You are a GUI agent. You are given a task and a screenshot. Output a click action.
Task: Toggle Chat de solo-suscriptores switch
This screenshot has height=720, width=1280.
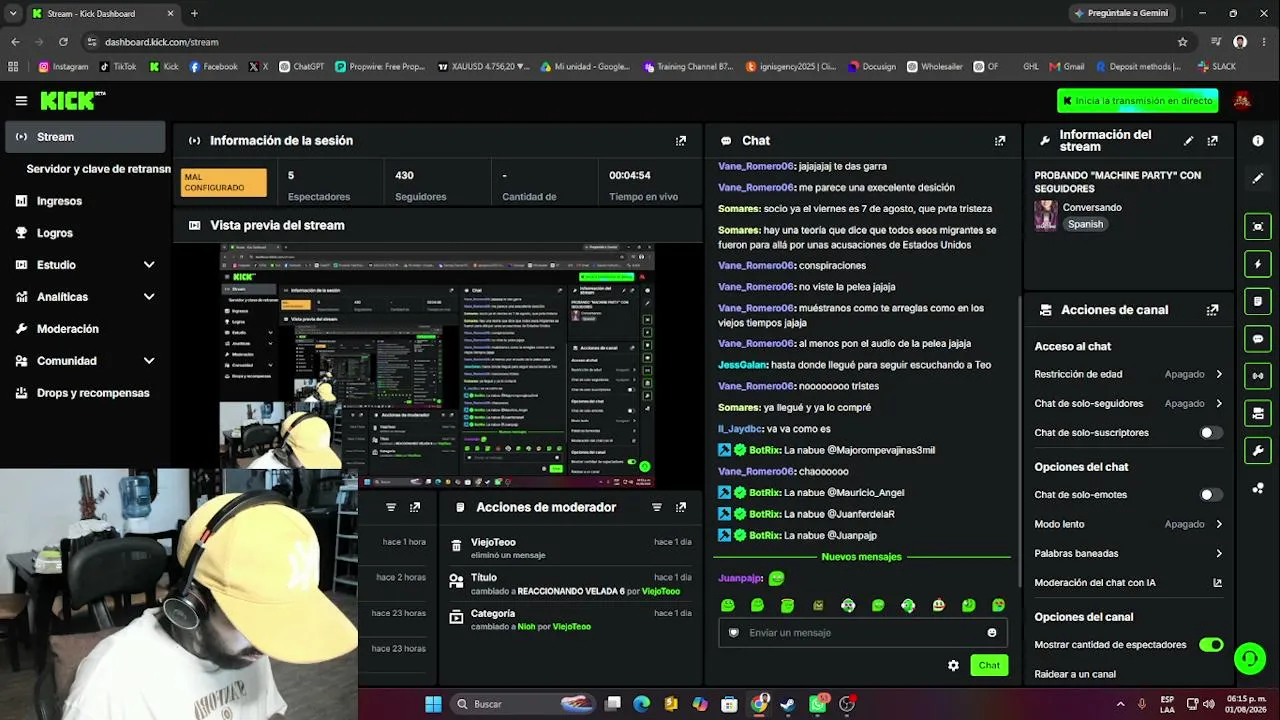(x=1211, y=433)
